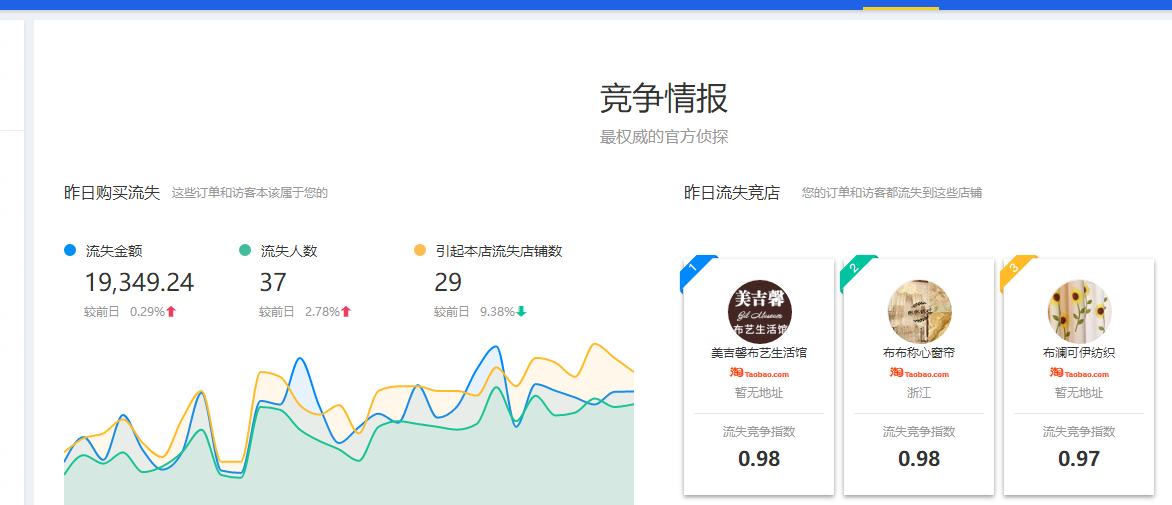Click Taobao logo under 布布称心窗帘

click(919, 373)
